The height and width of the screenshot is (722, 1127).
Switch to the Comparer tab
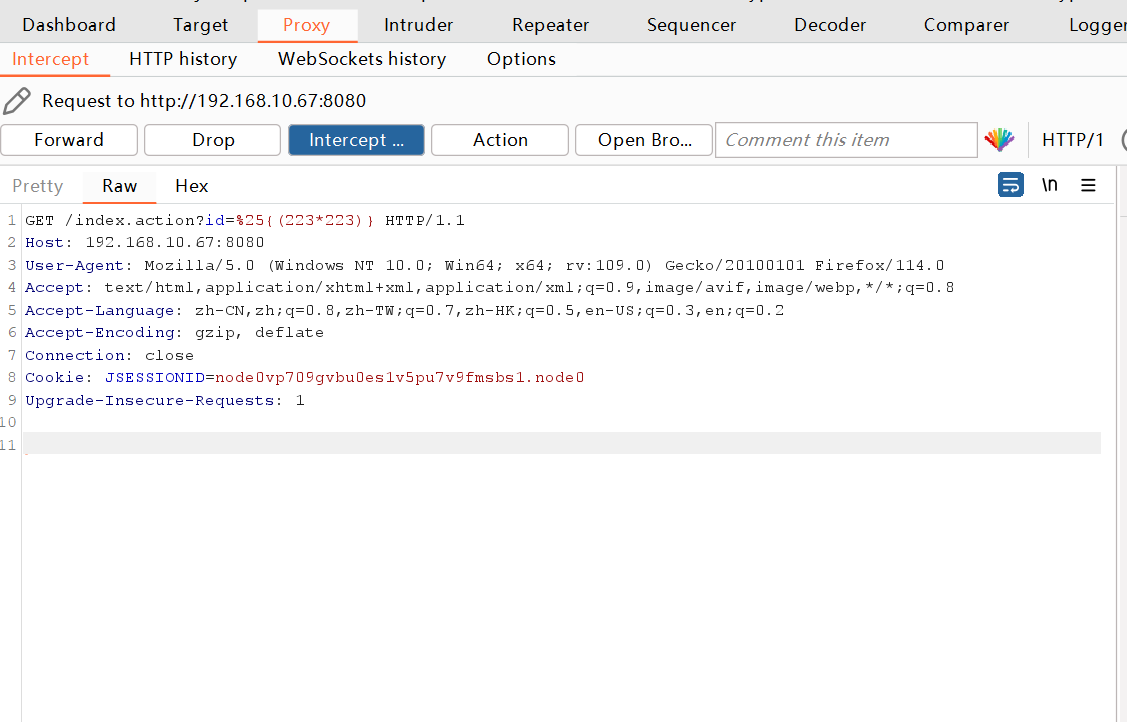click(x=966, y=25)
